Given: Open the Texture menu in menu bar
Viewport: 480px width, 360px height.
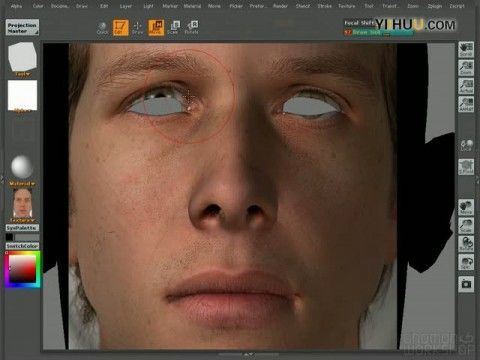Looking at the screenshot, I should 347,6.
